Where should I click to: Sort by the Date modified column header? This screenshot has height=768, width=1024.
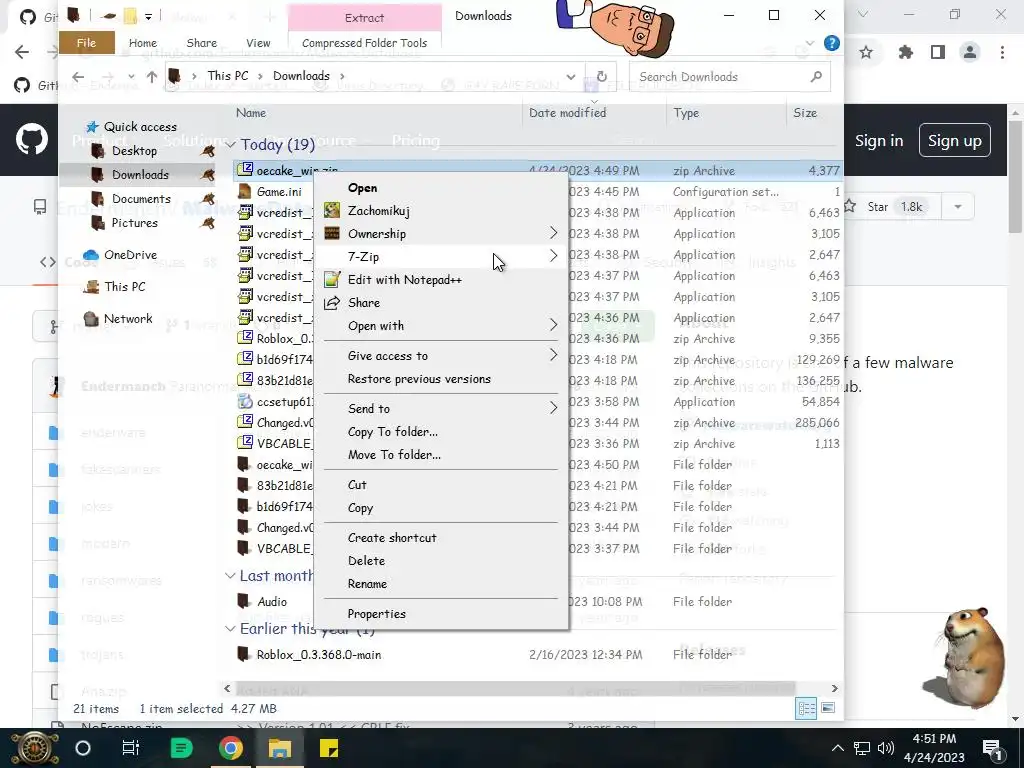click(568, 113)
